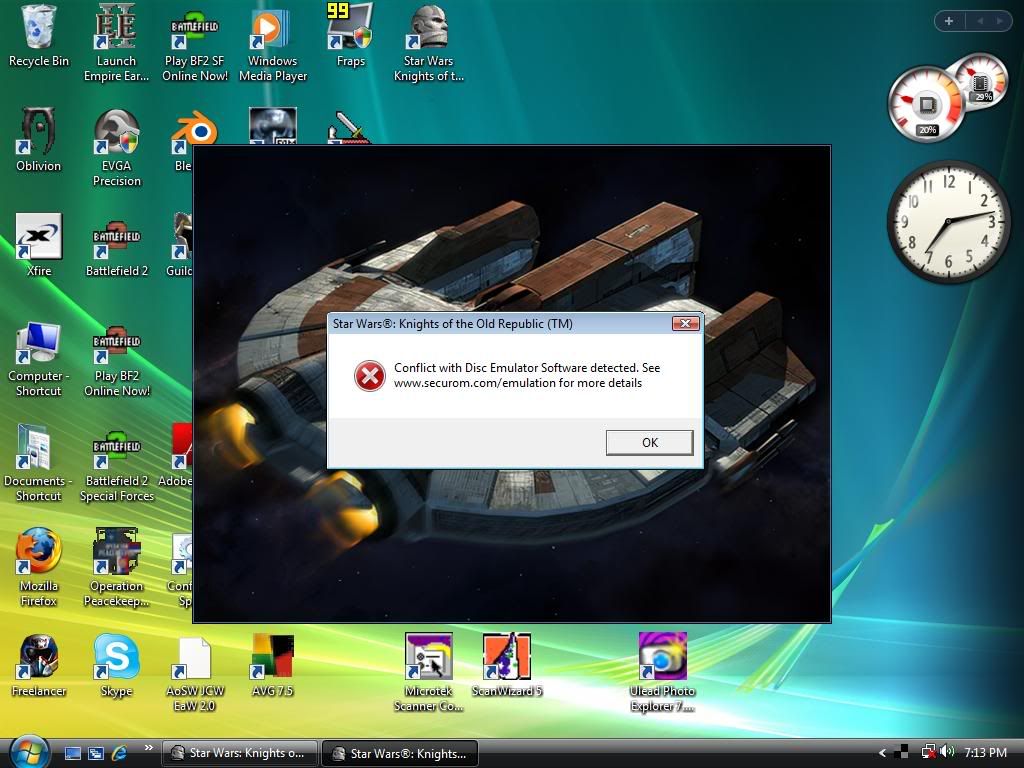Select the Microtek Scanner shortcut
The width and height of the screenshot is (1024, 768).
point(428,673)
